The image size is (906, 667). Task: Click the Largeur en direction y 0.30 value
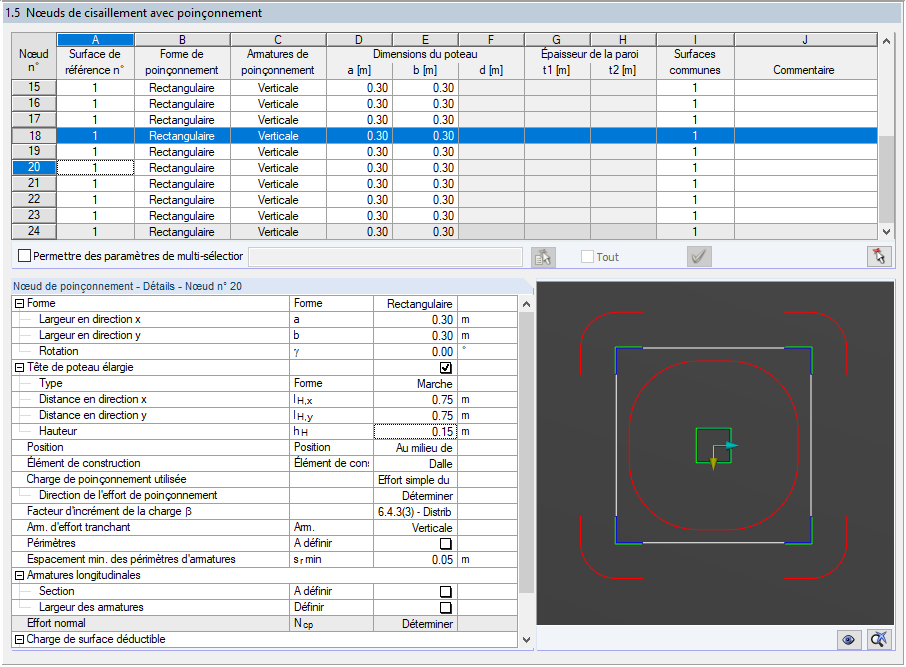coord(415,336)
